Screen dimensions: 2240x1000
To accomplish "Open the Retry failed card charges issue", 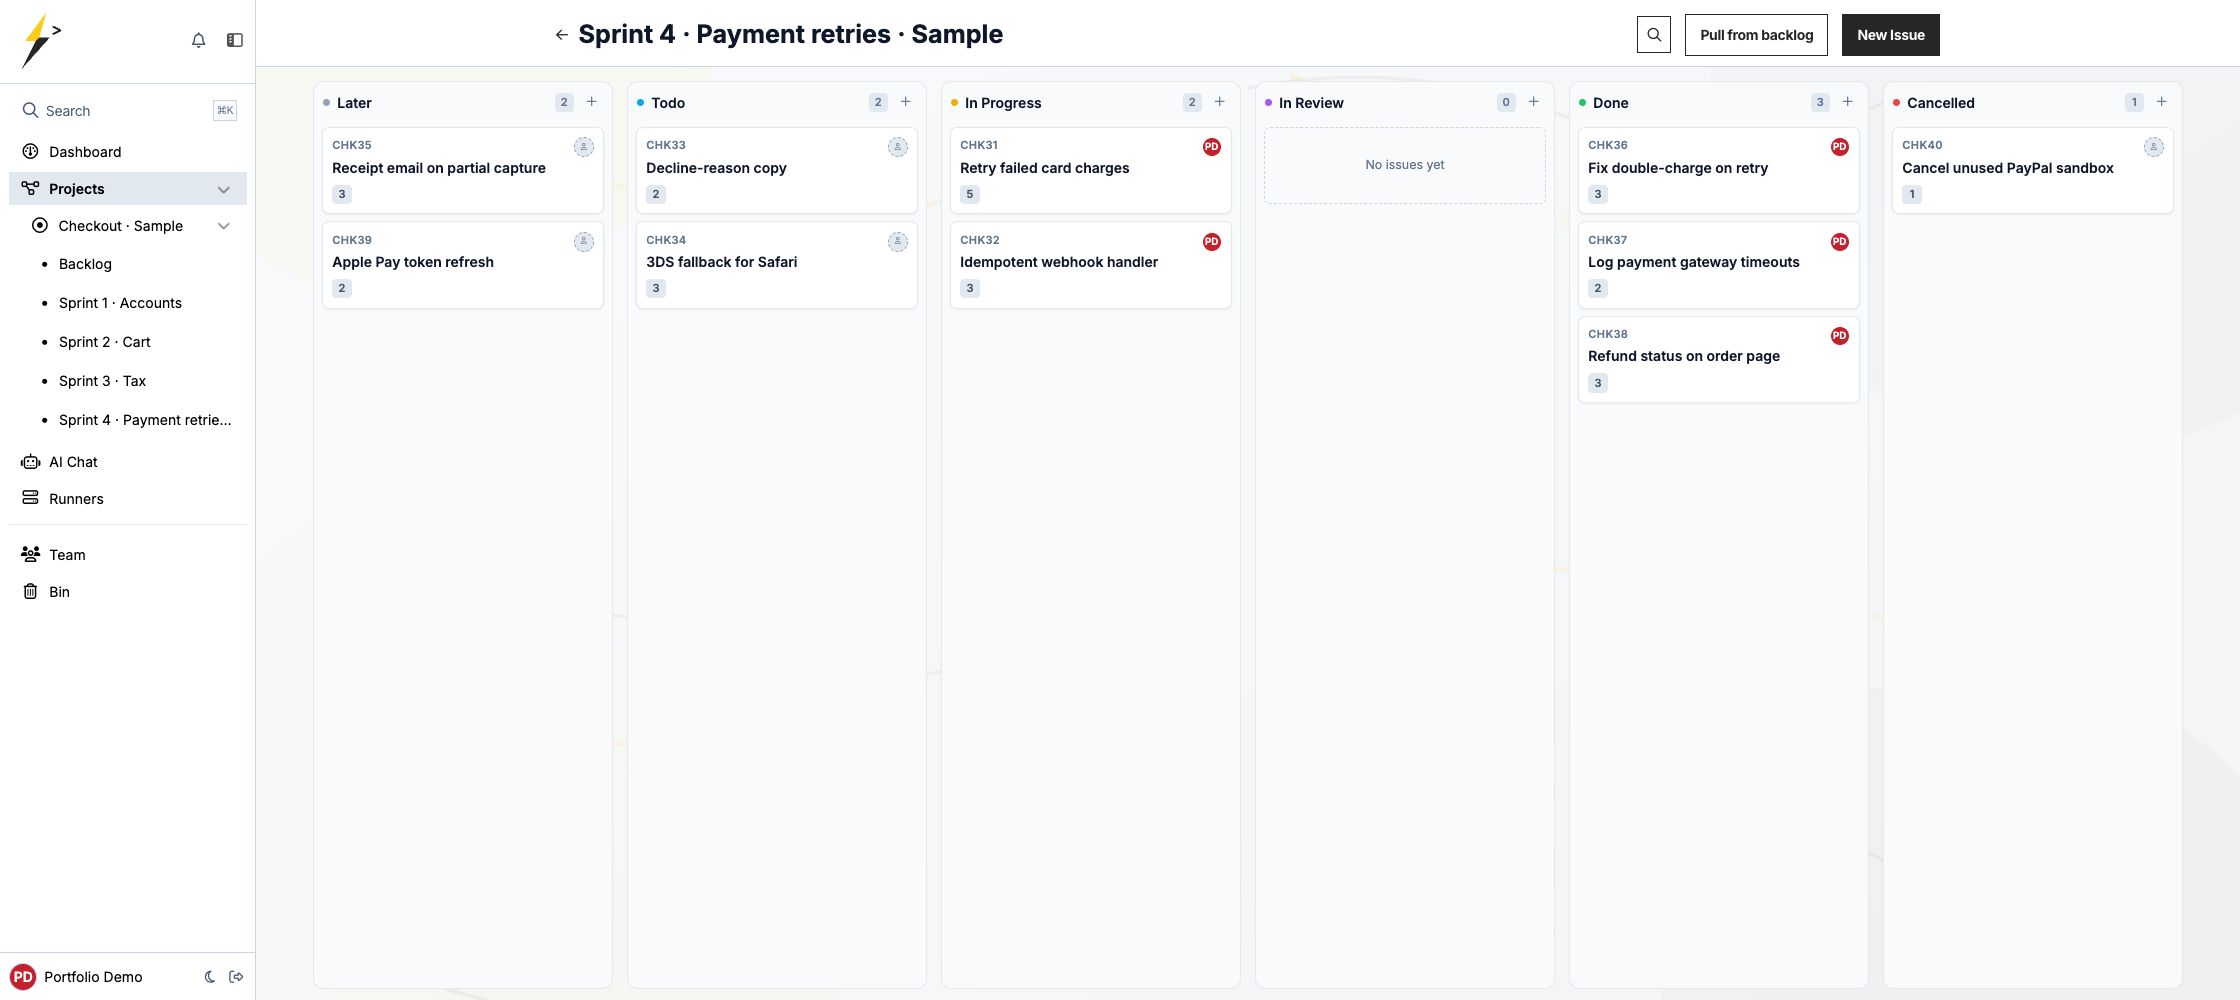I will 1090,170.
